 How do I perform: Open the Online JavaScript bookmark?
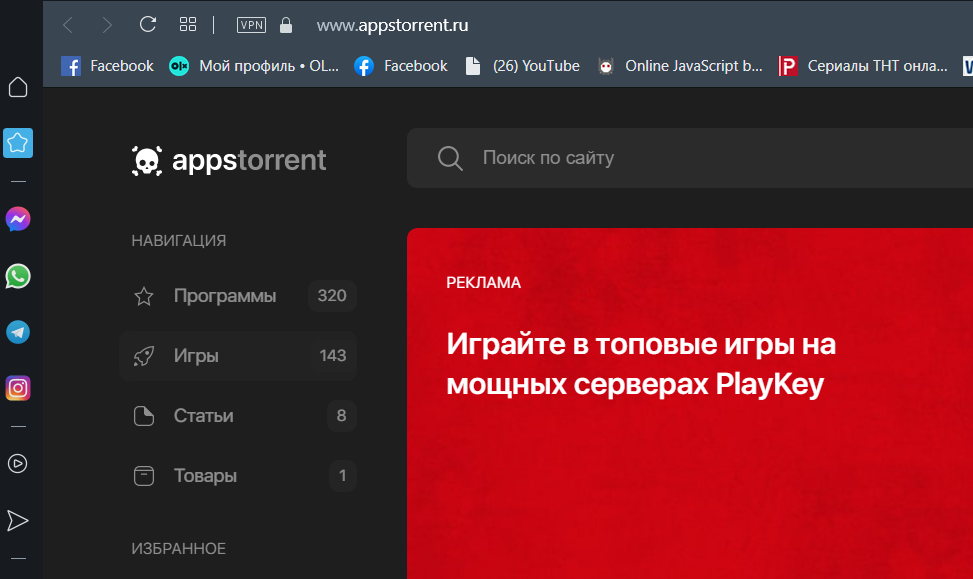click(x=680, y=66)
